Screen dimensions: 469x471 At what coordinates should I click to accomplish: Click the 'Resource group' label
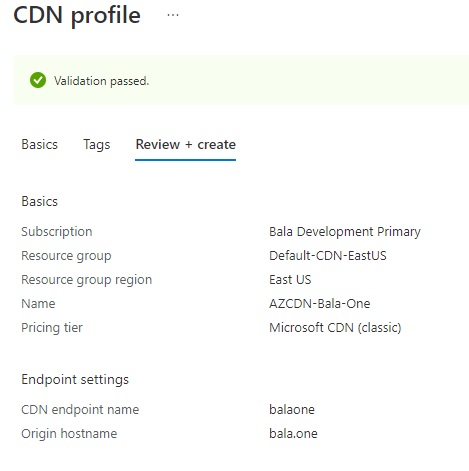(x=66, y=256)
